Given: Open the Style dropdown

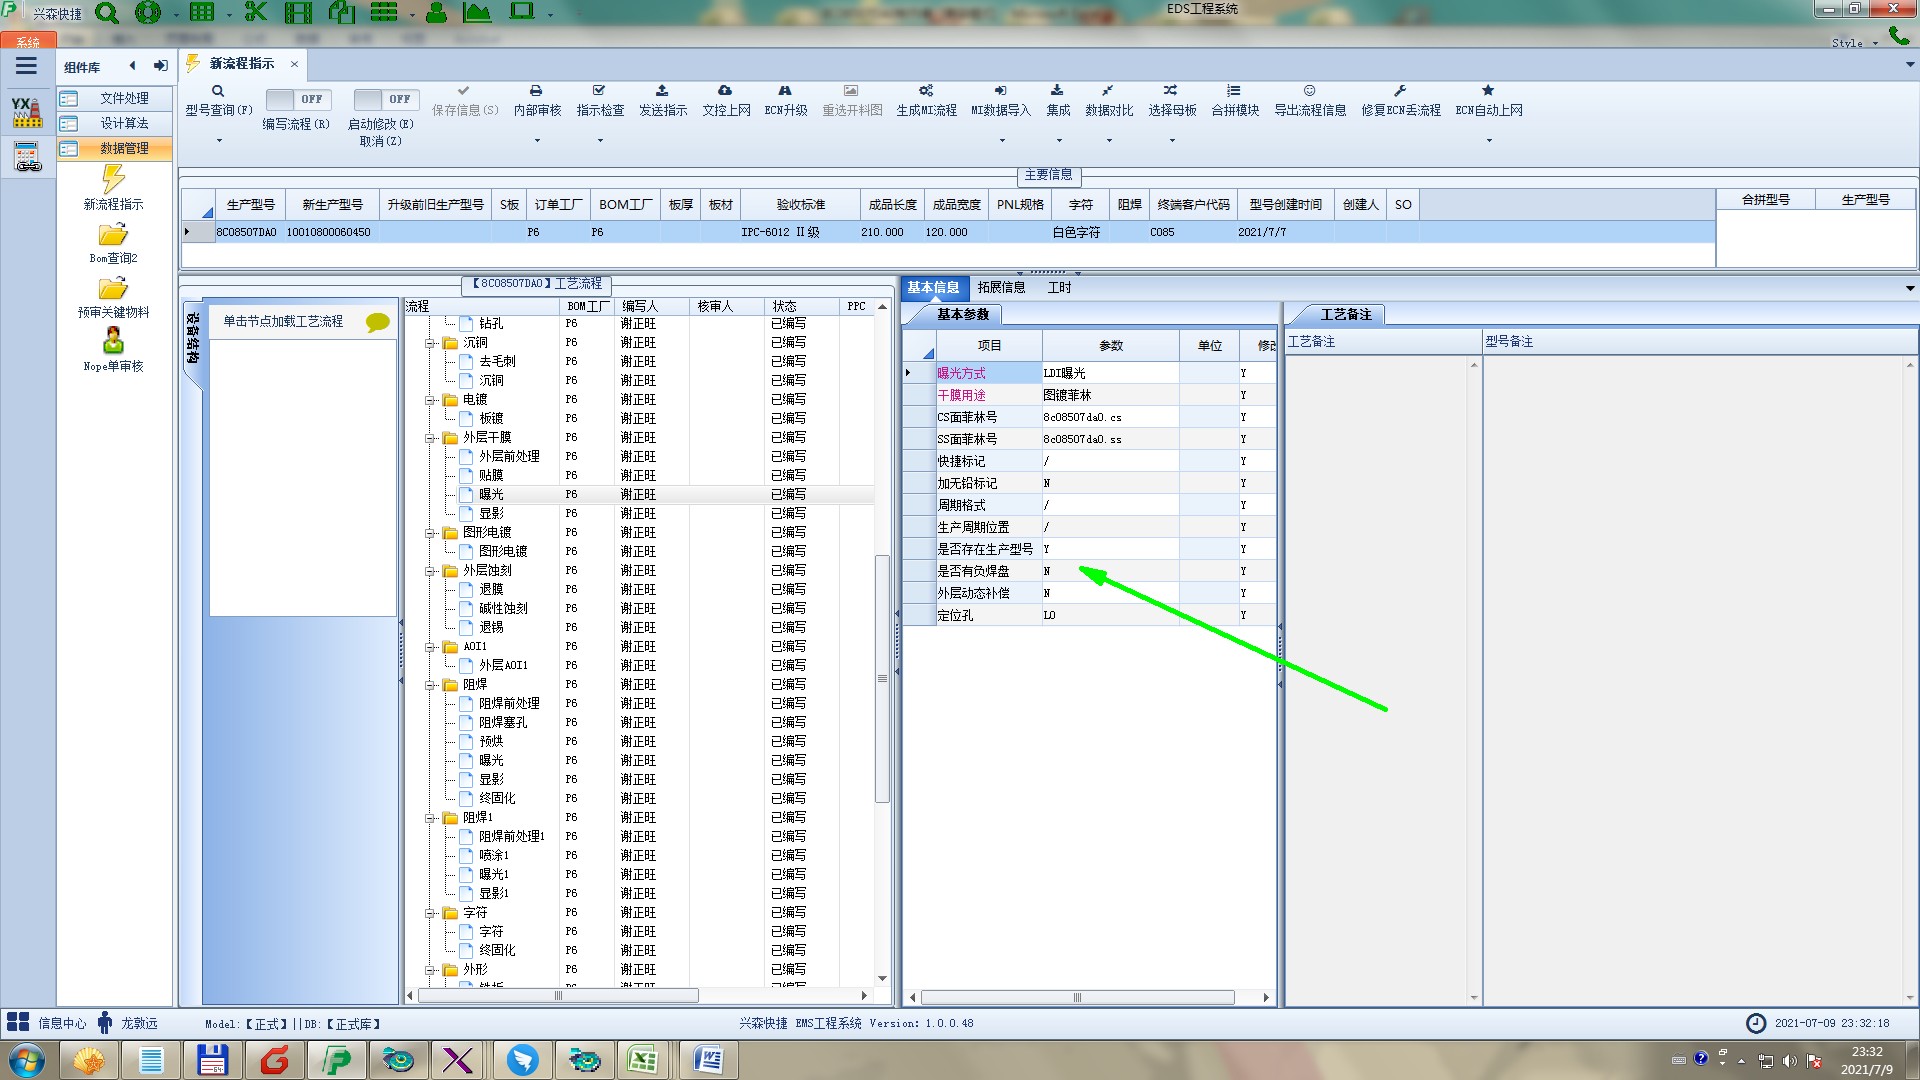Looking at the screenshot, I should coord(1855,43).
